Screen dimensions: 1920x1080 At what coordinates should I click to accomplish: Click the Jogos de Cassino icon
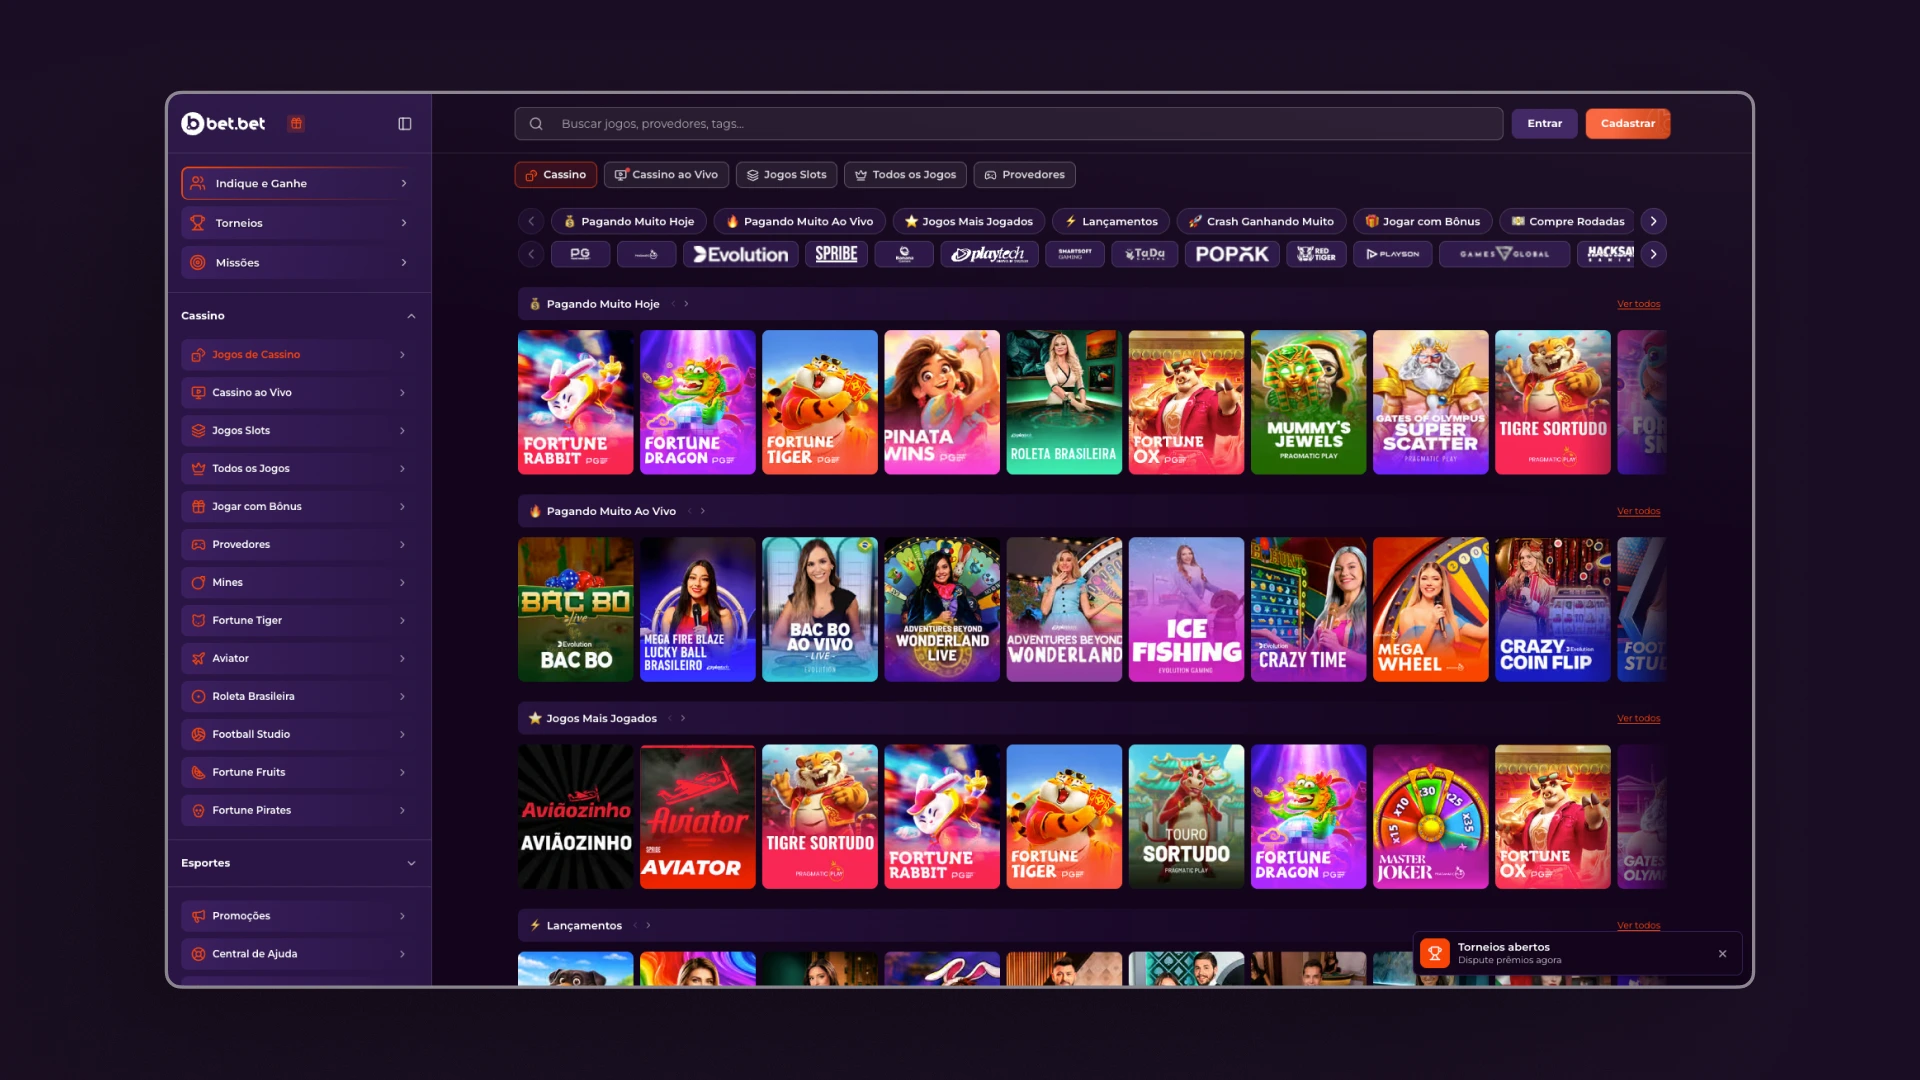coord(198,355)
